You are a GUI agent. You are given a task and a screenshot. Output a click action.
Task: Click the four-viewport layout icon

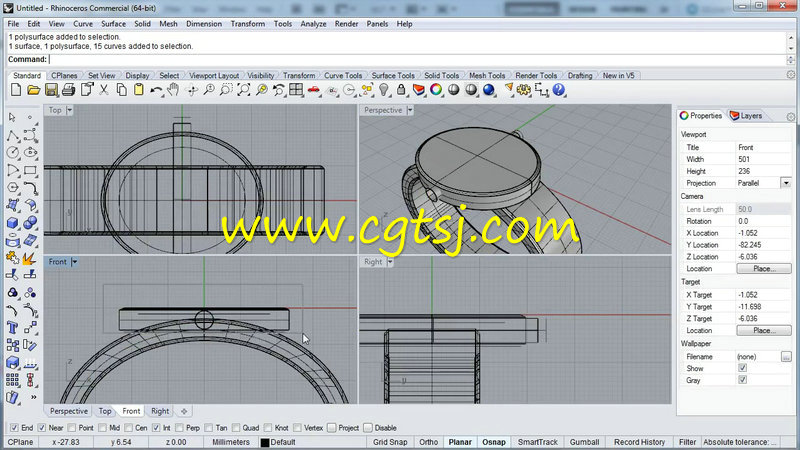296,90
